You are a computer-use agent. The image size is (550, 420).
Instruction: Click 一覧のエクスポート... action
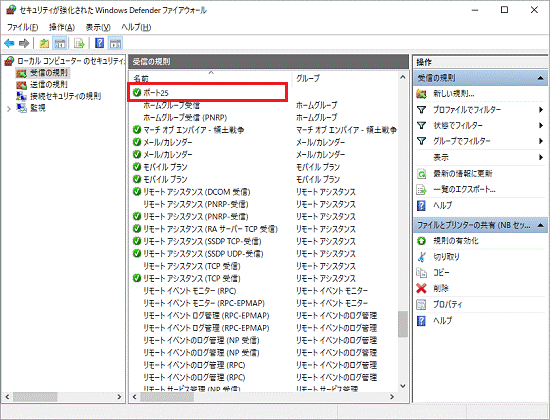[x=464, y=189]
